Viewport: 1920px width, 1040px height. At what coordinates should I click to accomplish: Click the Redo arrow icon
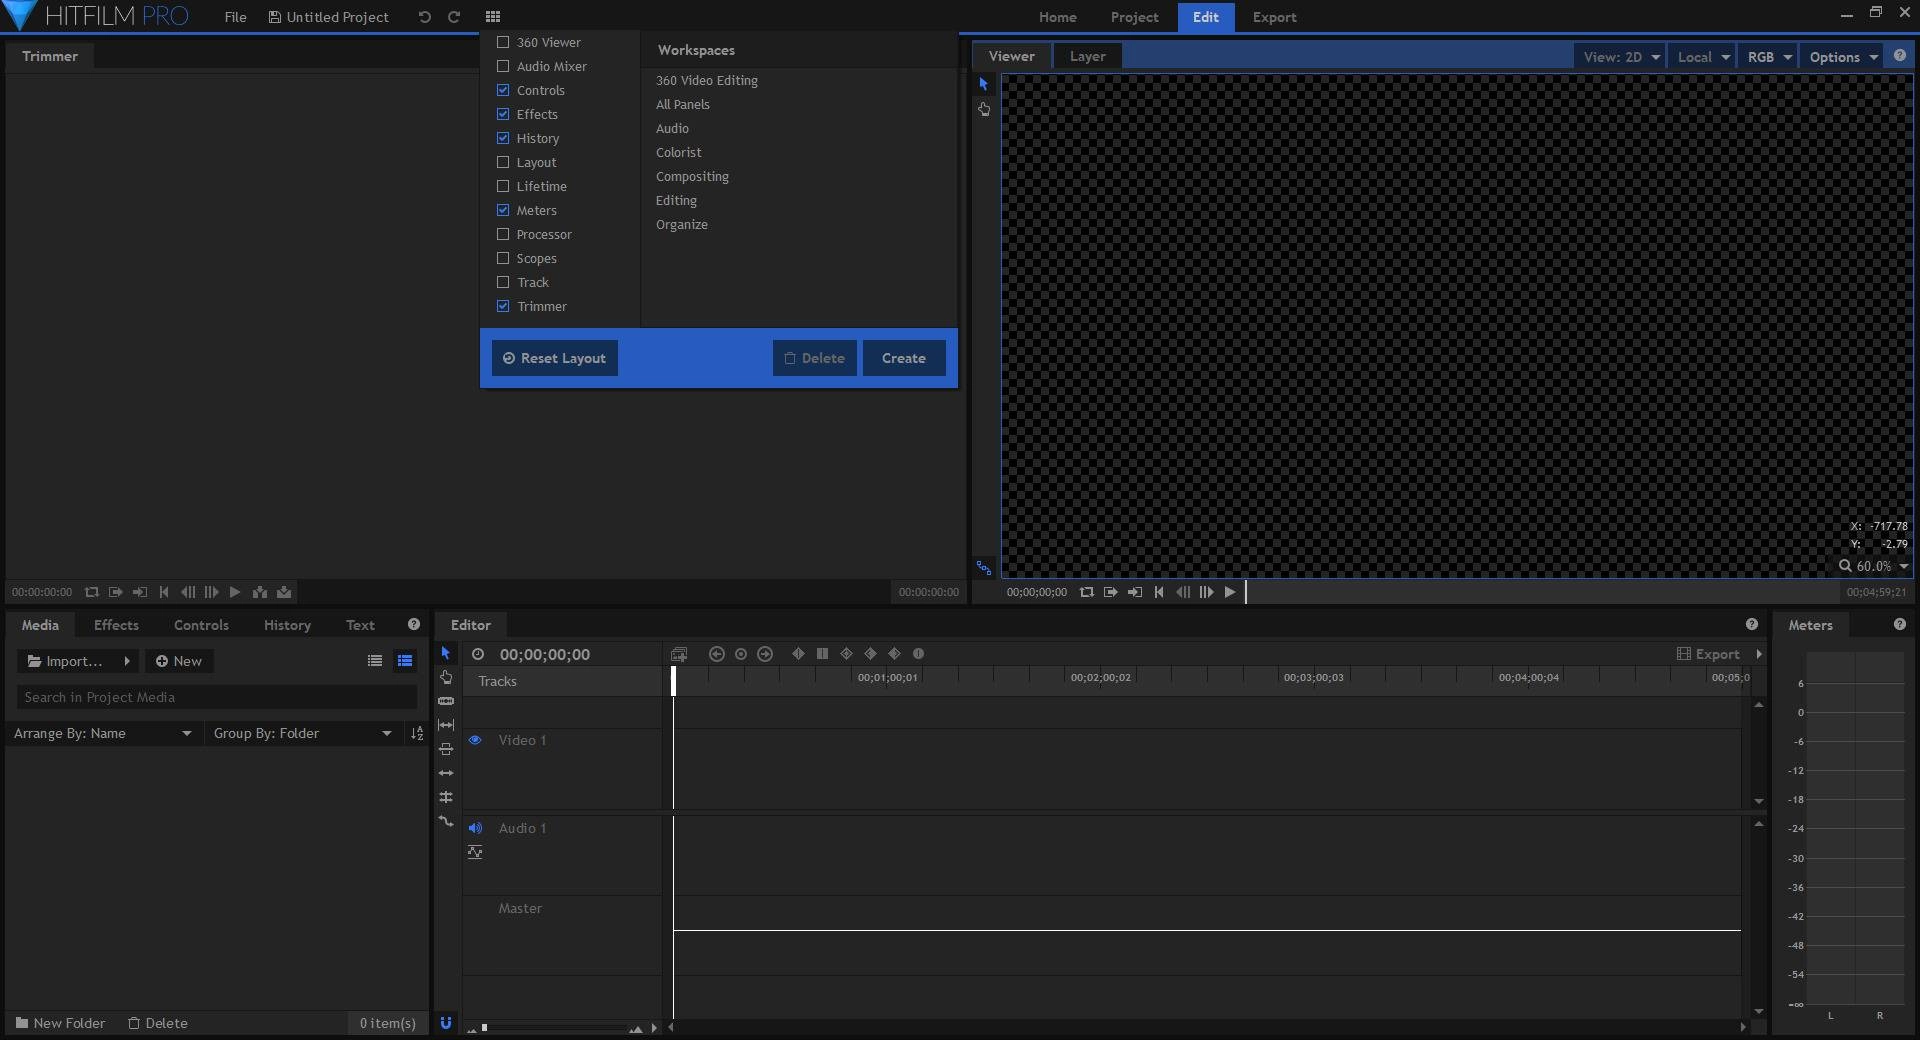click(x=454, y=17)
